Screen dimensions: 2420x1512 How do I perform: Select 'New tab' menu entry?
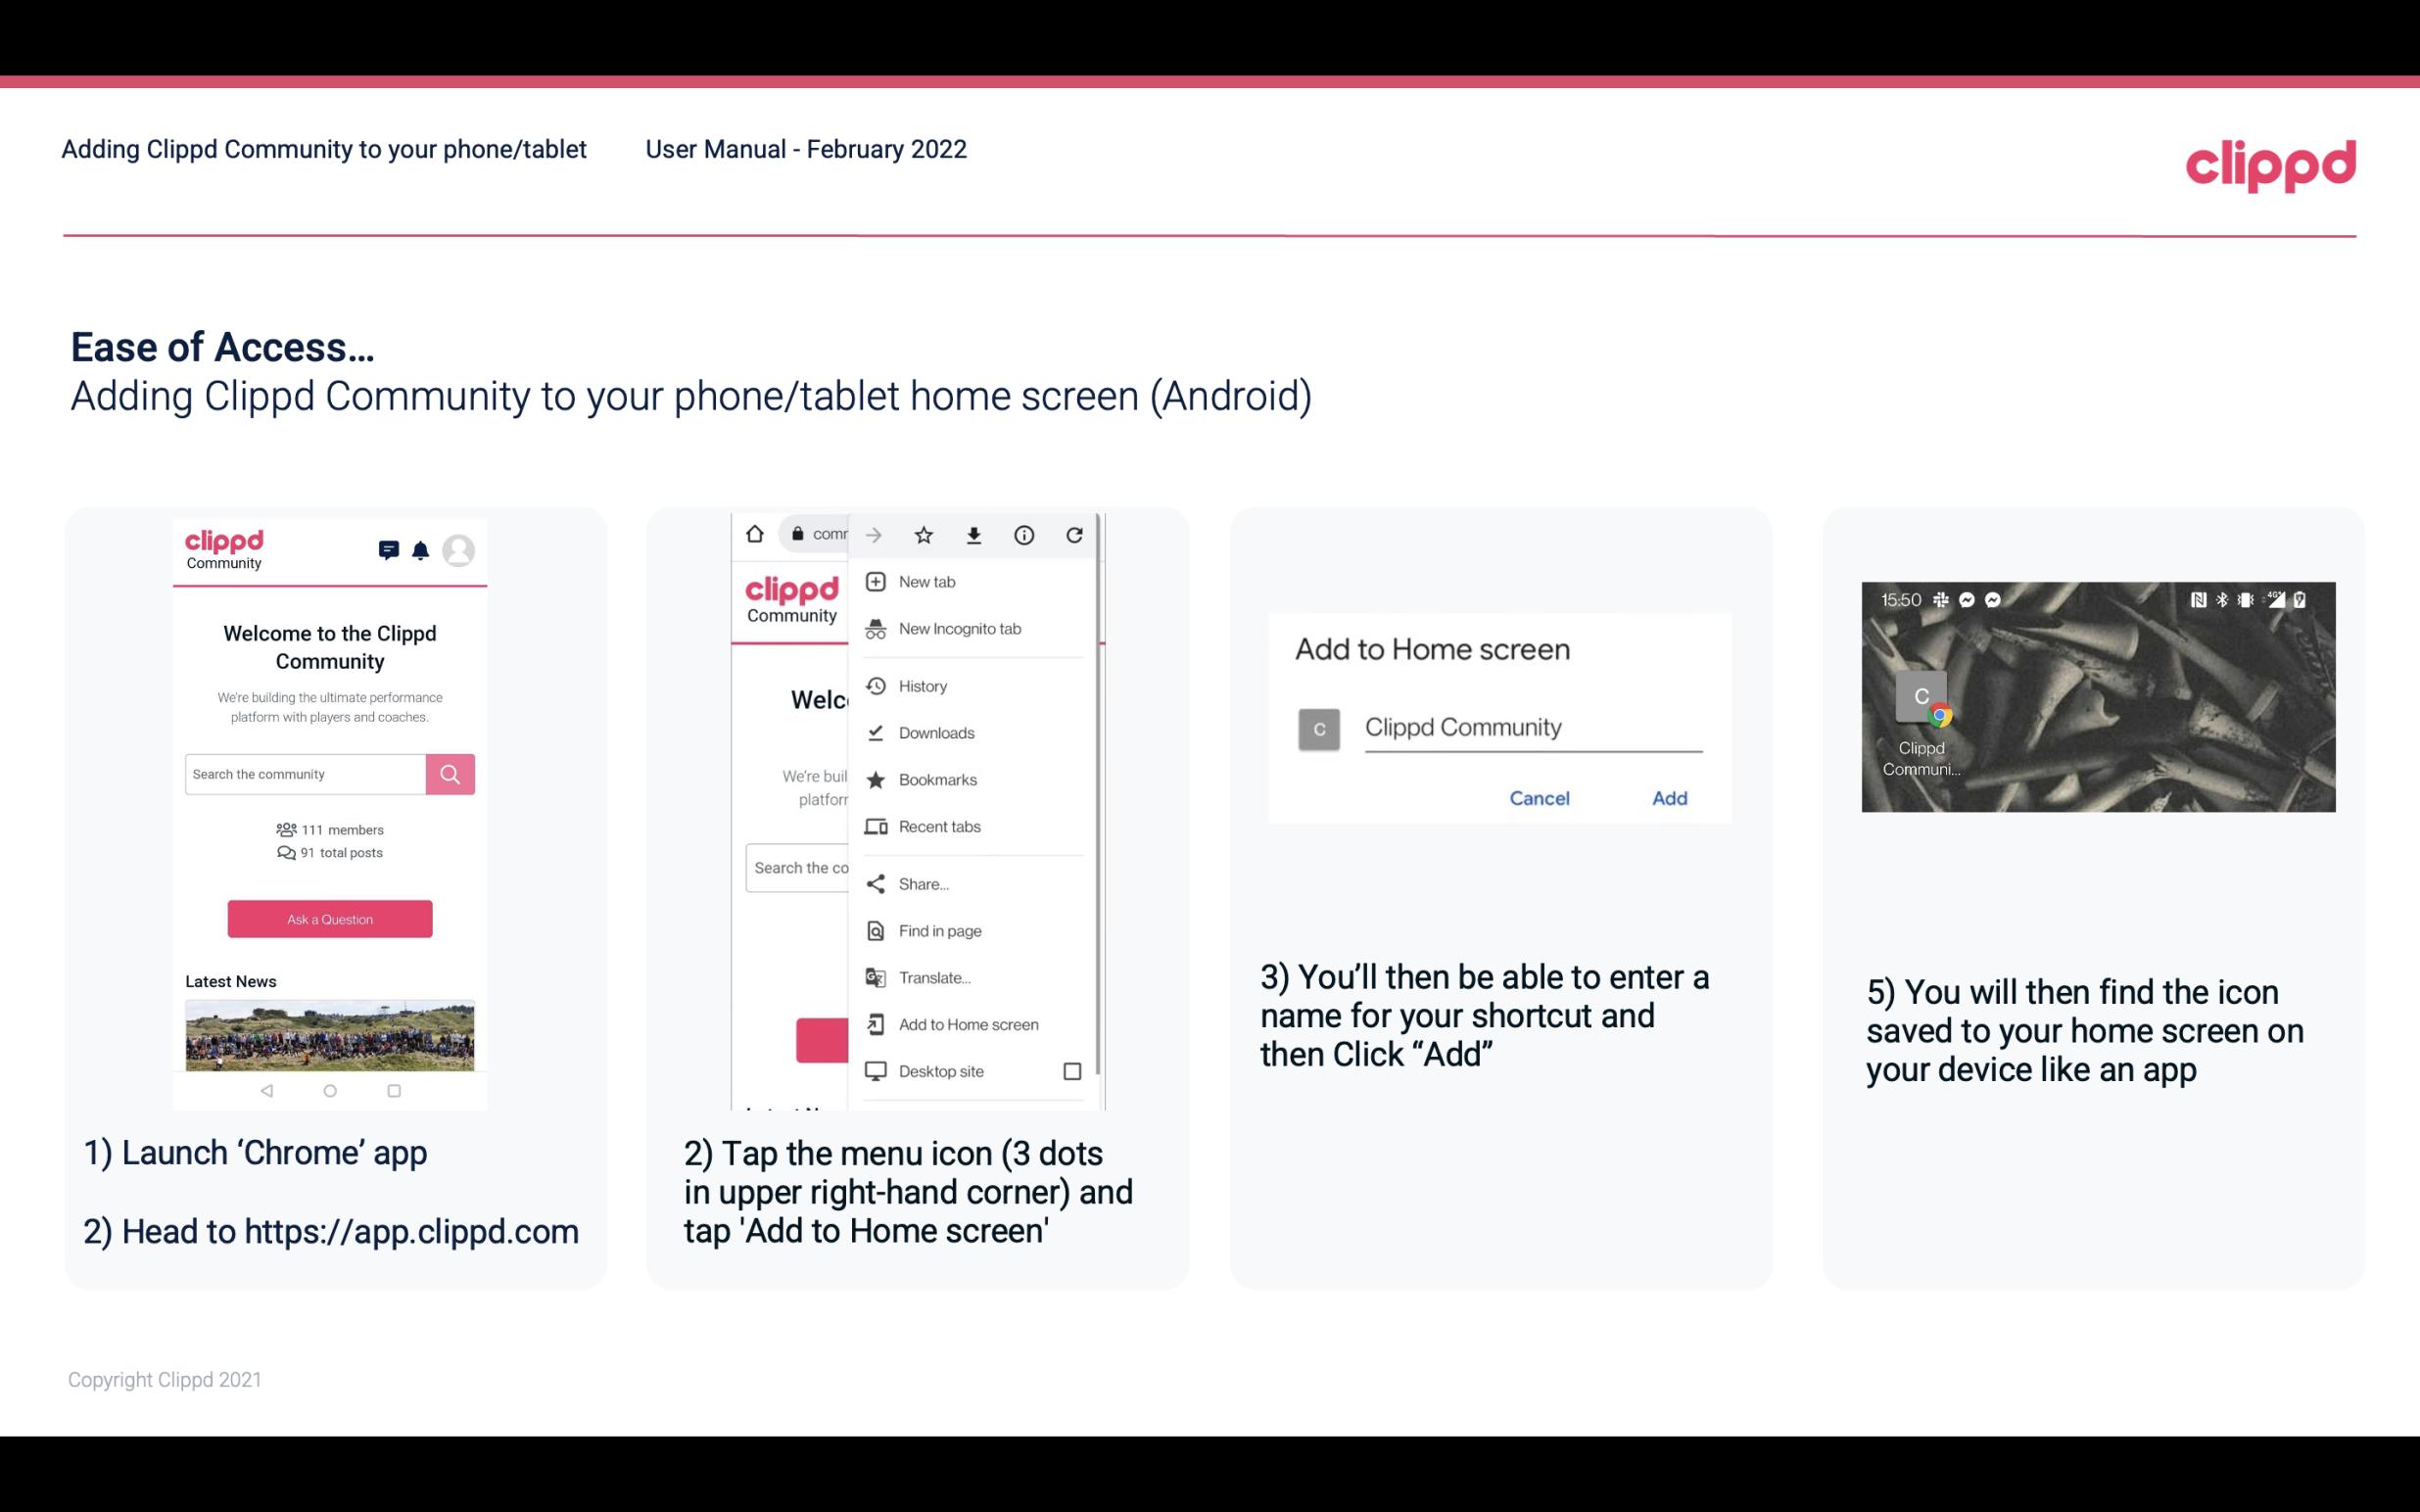click(x=924, y=580)
